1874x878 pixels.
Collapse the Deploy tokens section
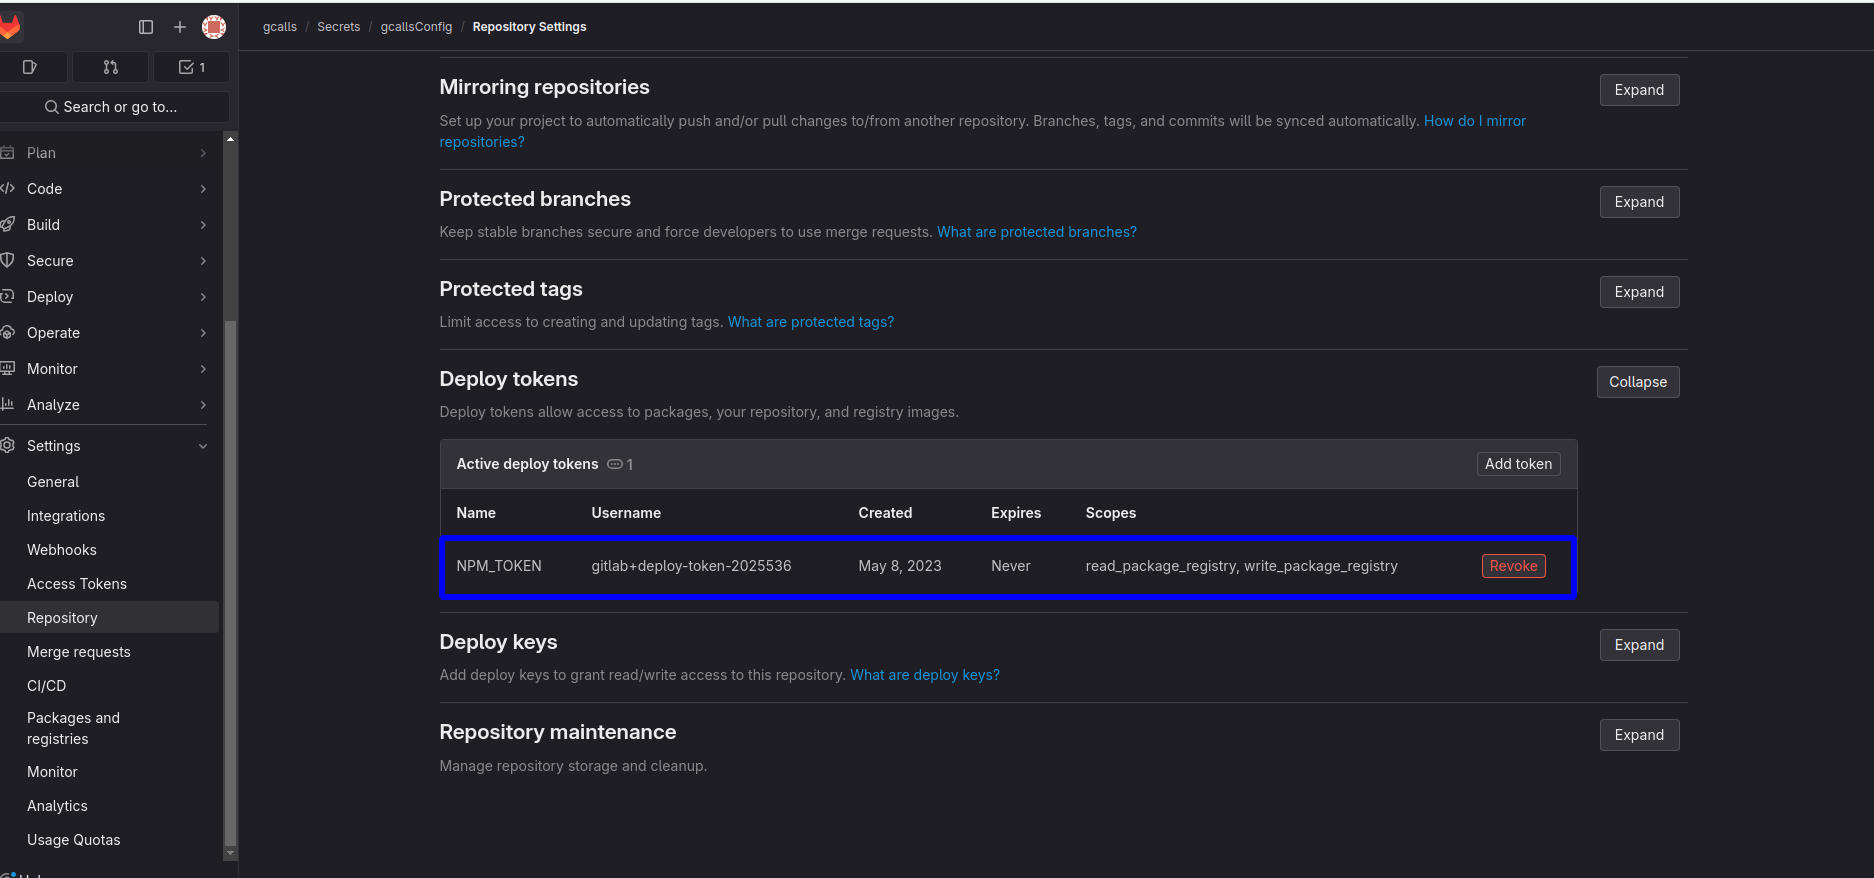click(1637, 382)
